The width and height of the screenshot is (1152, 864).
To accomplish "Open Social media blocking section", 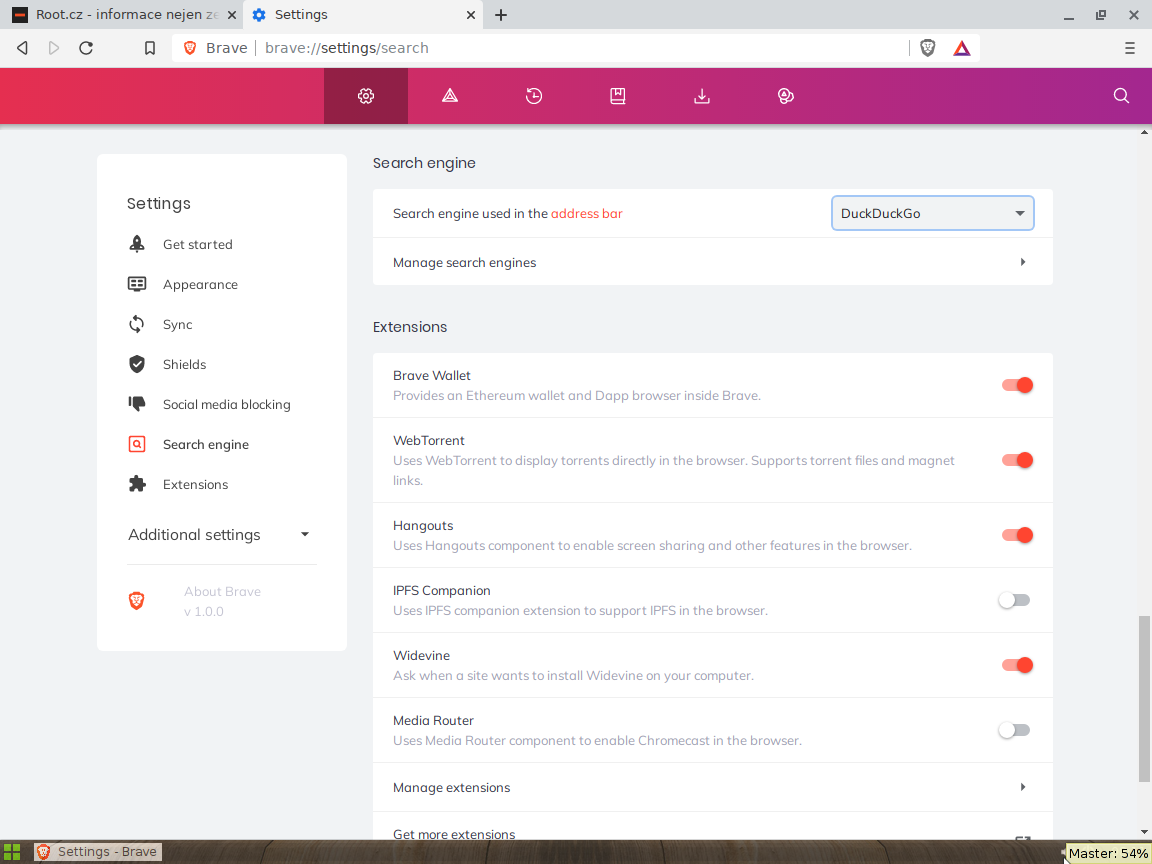I will 226,404.
